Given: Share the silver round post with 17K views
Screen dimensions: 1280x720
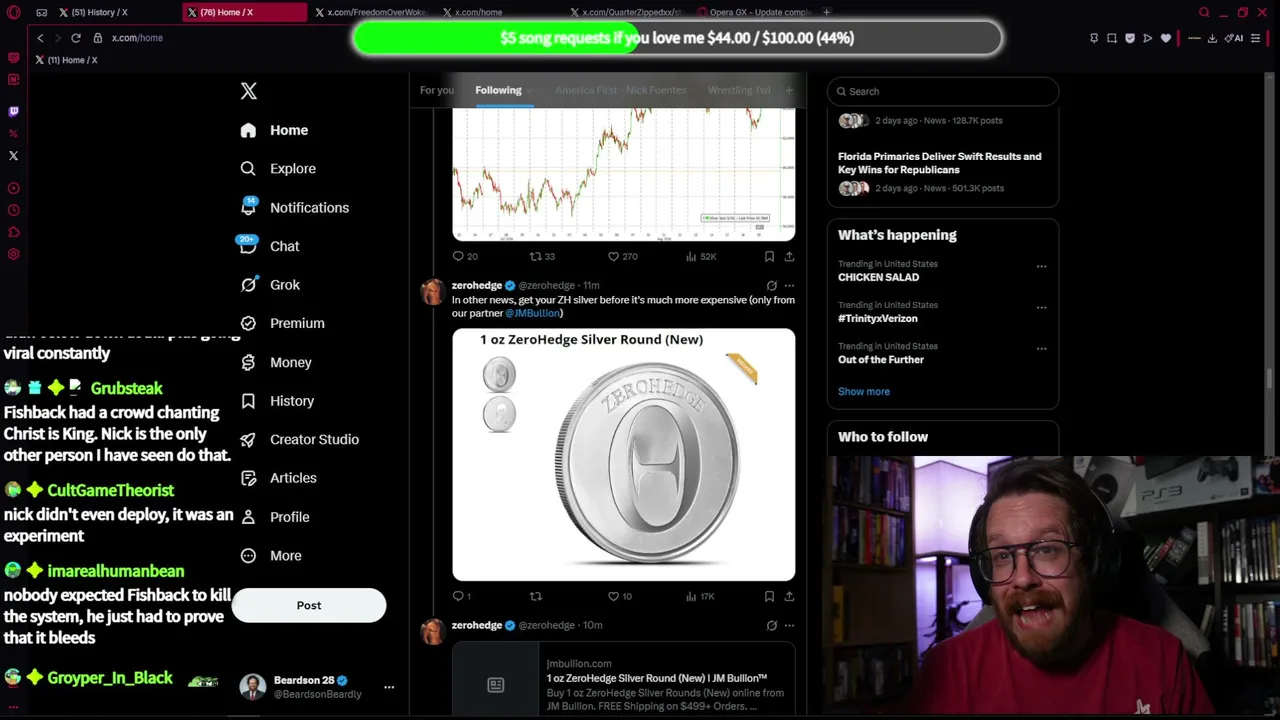Looking at the screenshot, I should (x=789, y=596).
